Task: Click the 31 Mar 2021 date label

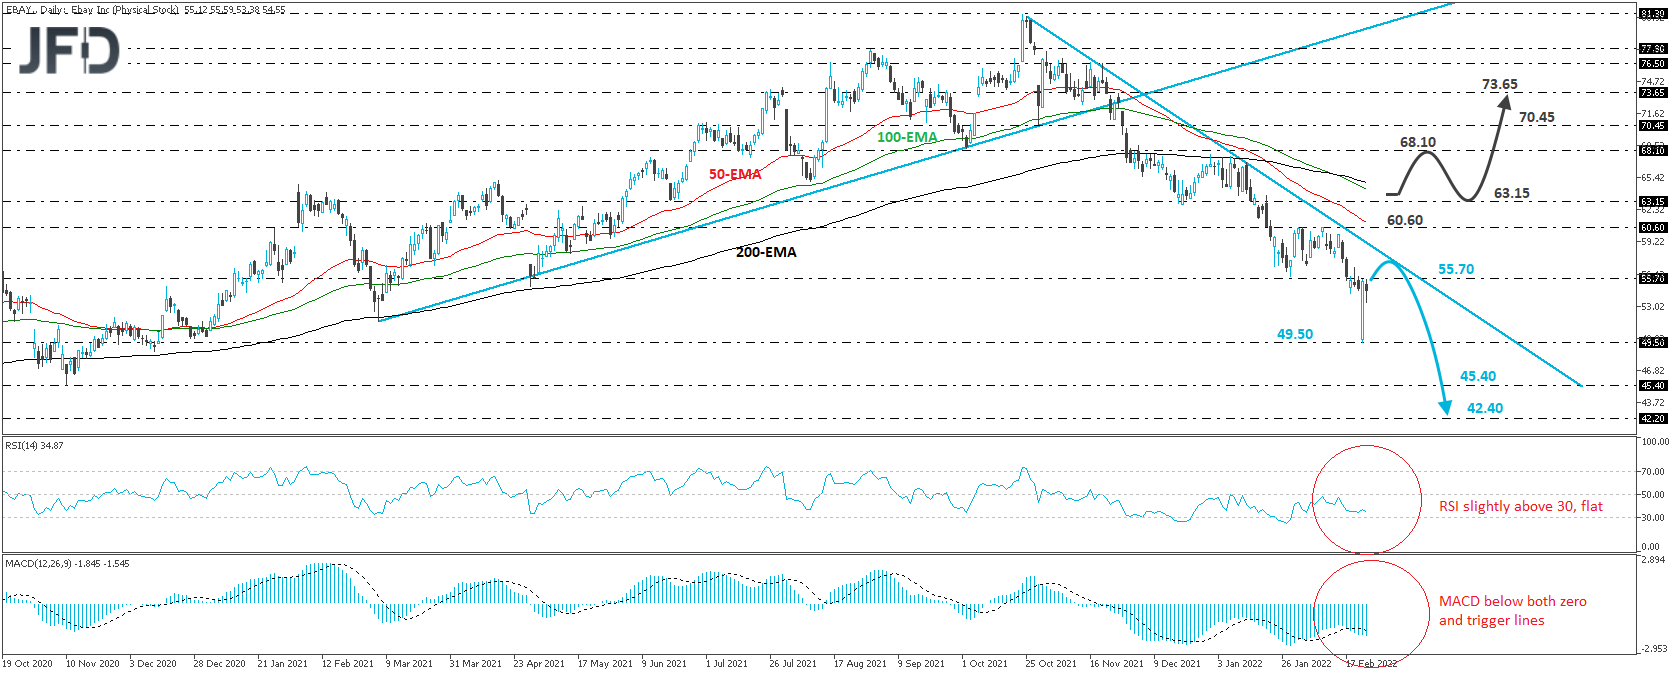Action: tap(475, 663)
